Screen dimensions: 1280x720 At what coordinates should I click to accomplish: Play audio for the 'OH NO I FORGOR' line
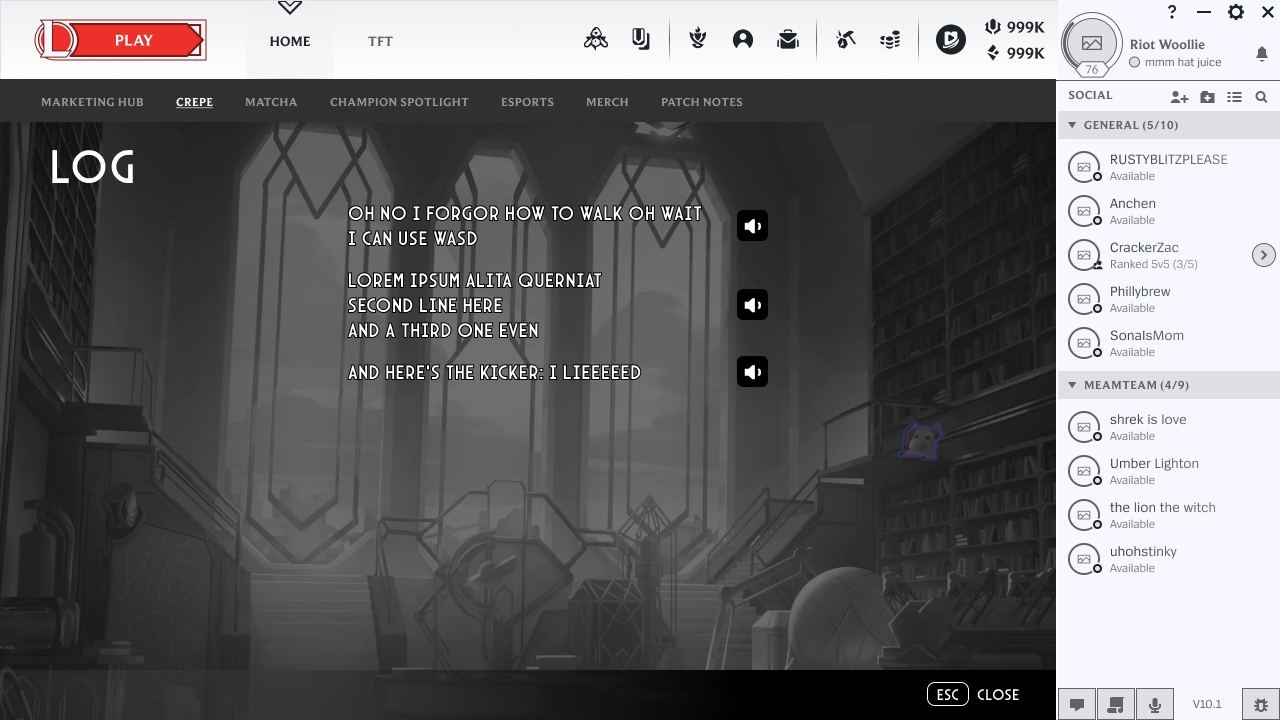753,226
